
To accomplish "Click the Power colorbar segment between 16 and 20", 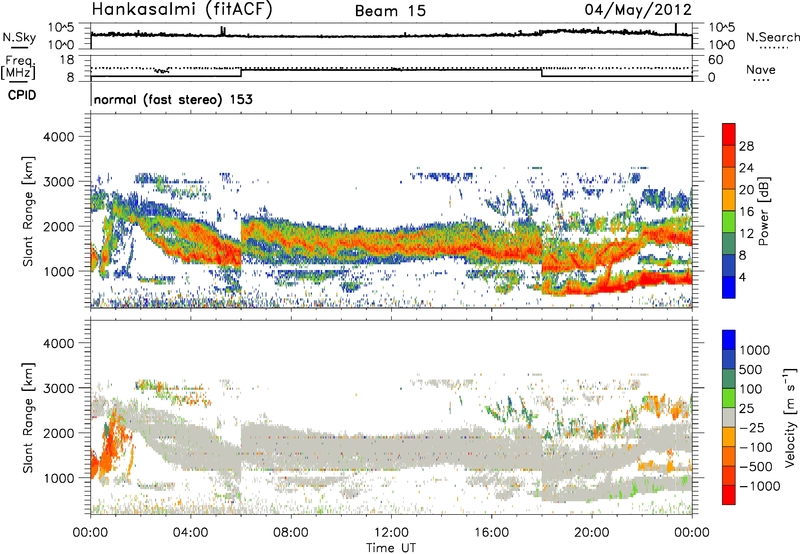I will (729, 199).
